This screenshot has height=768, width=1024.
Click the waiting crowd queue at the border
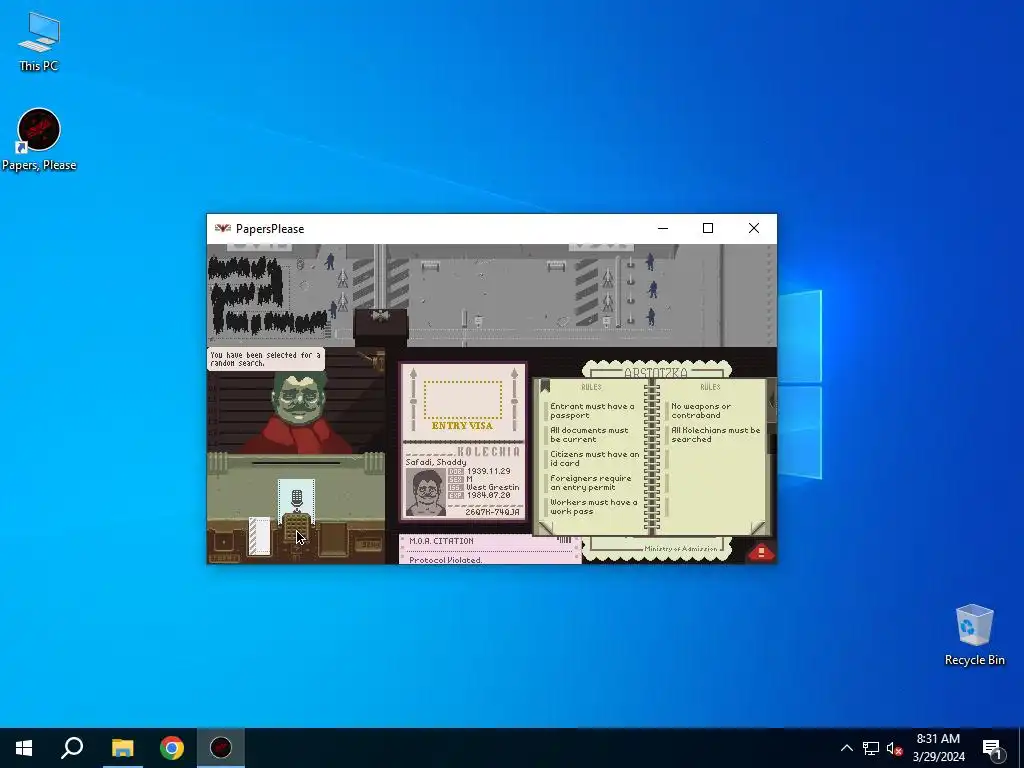click(266, 295)
